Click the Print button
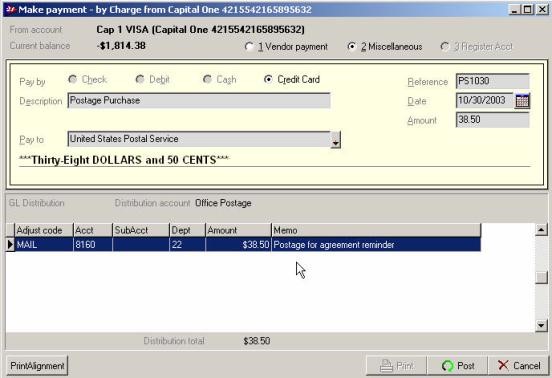The height and width of the screenshot is (378, 552). [x=396, y=366]
